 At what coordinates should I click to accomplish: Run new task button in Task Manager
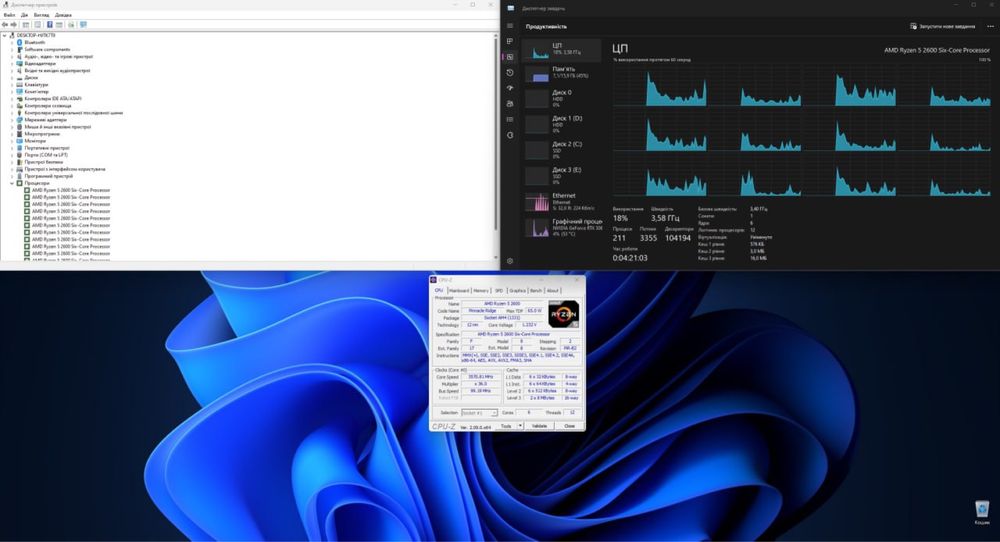(943, 26)
